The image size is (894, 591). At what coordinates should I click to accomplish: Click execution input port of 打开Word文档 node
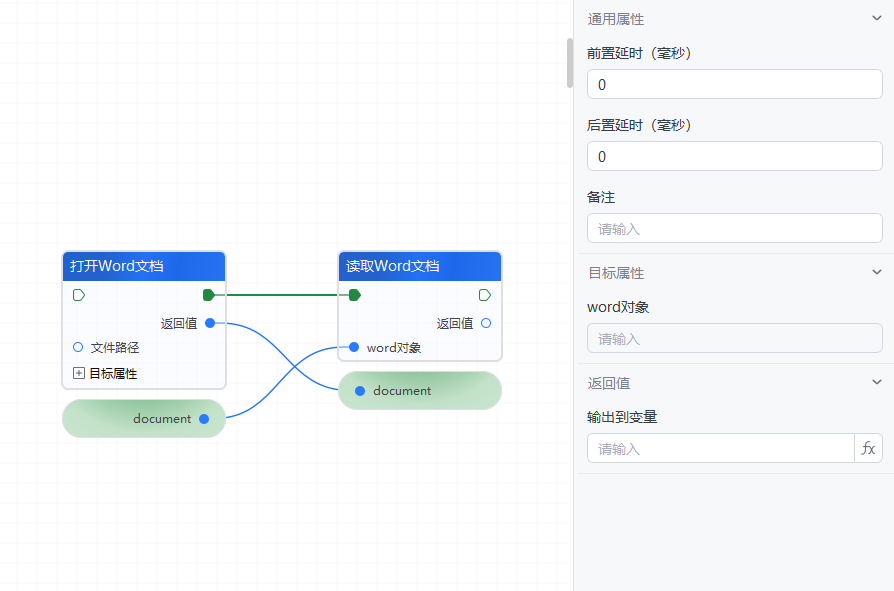tap(79, 295)
